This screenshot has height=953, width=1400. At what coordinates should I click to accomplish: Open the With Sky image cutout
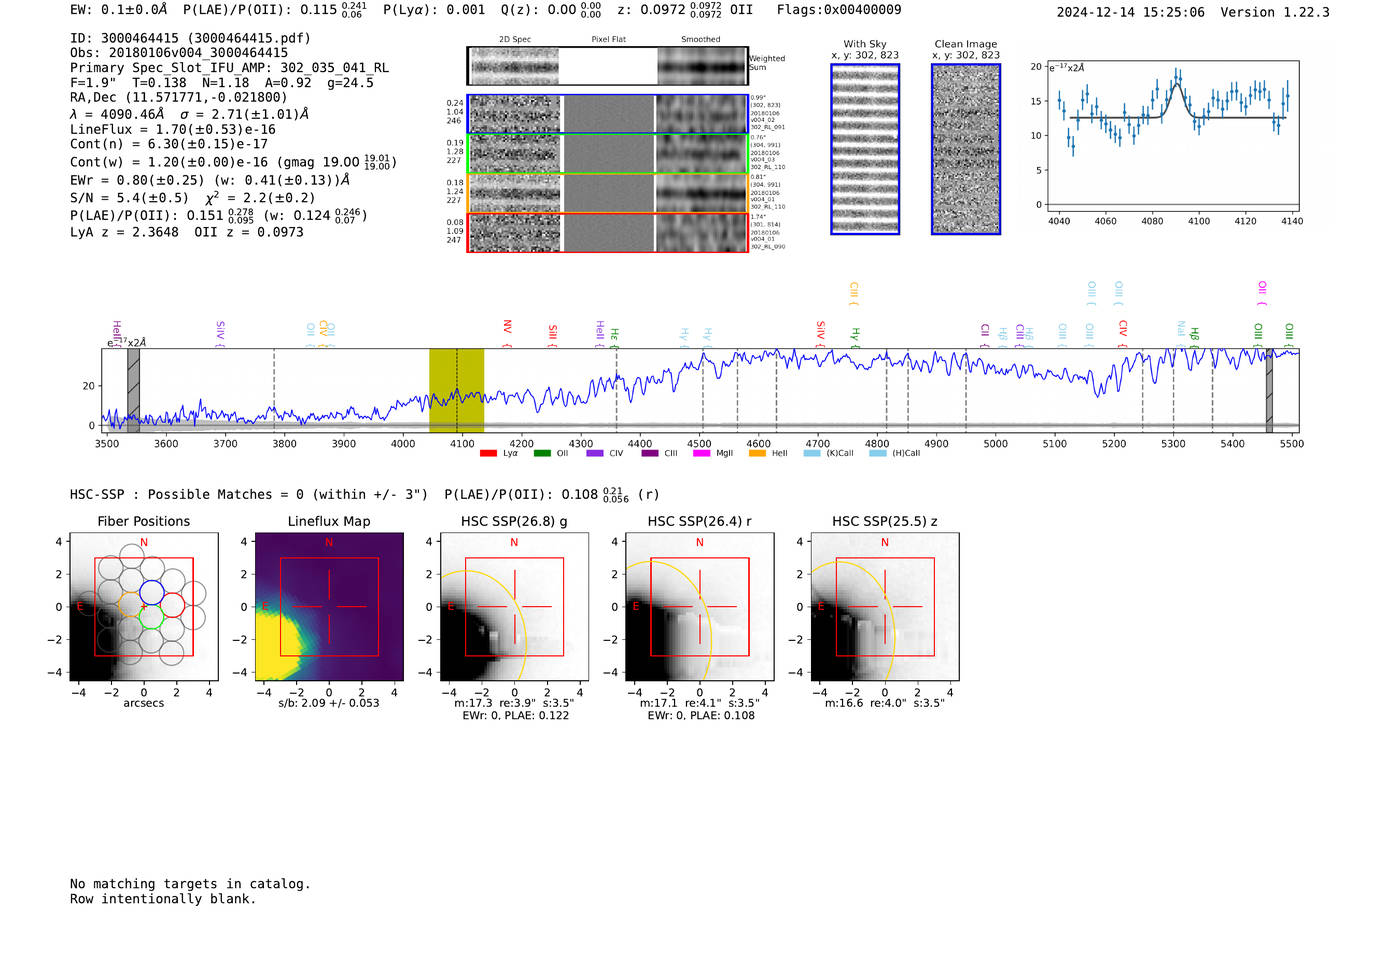coord(865,149)
